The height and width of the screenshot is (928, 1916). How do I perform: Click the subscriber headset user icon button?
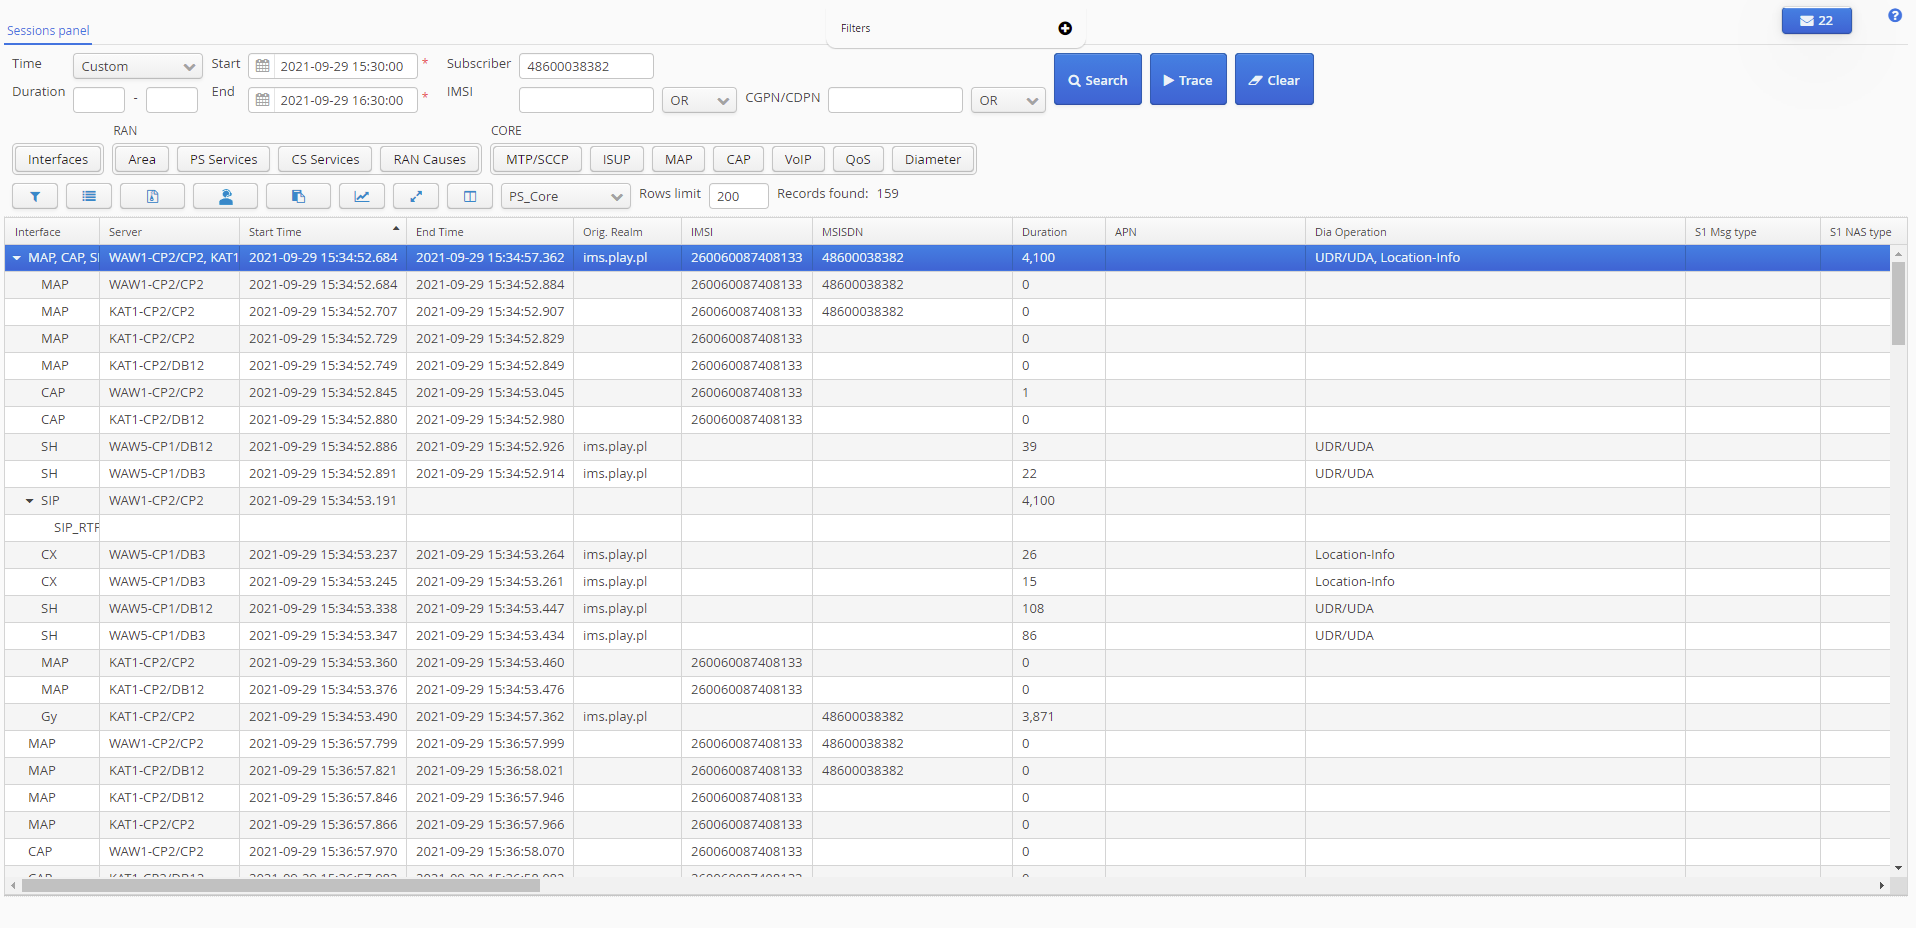[225, 196]
